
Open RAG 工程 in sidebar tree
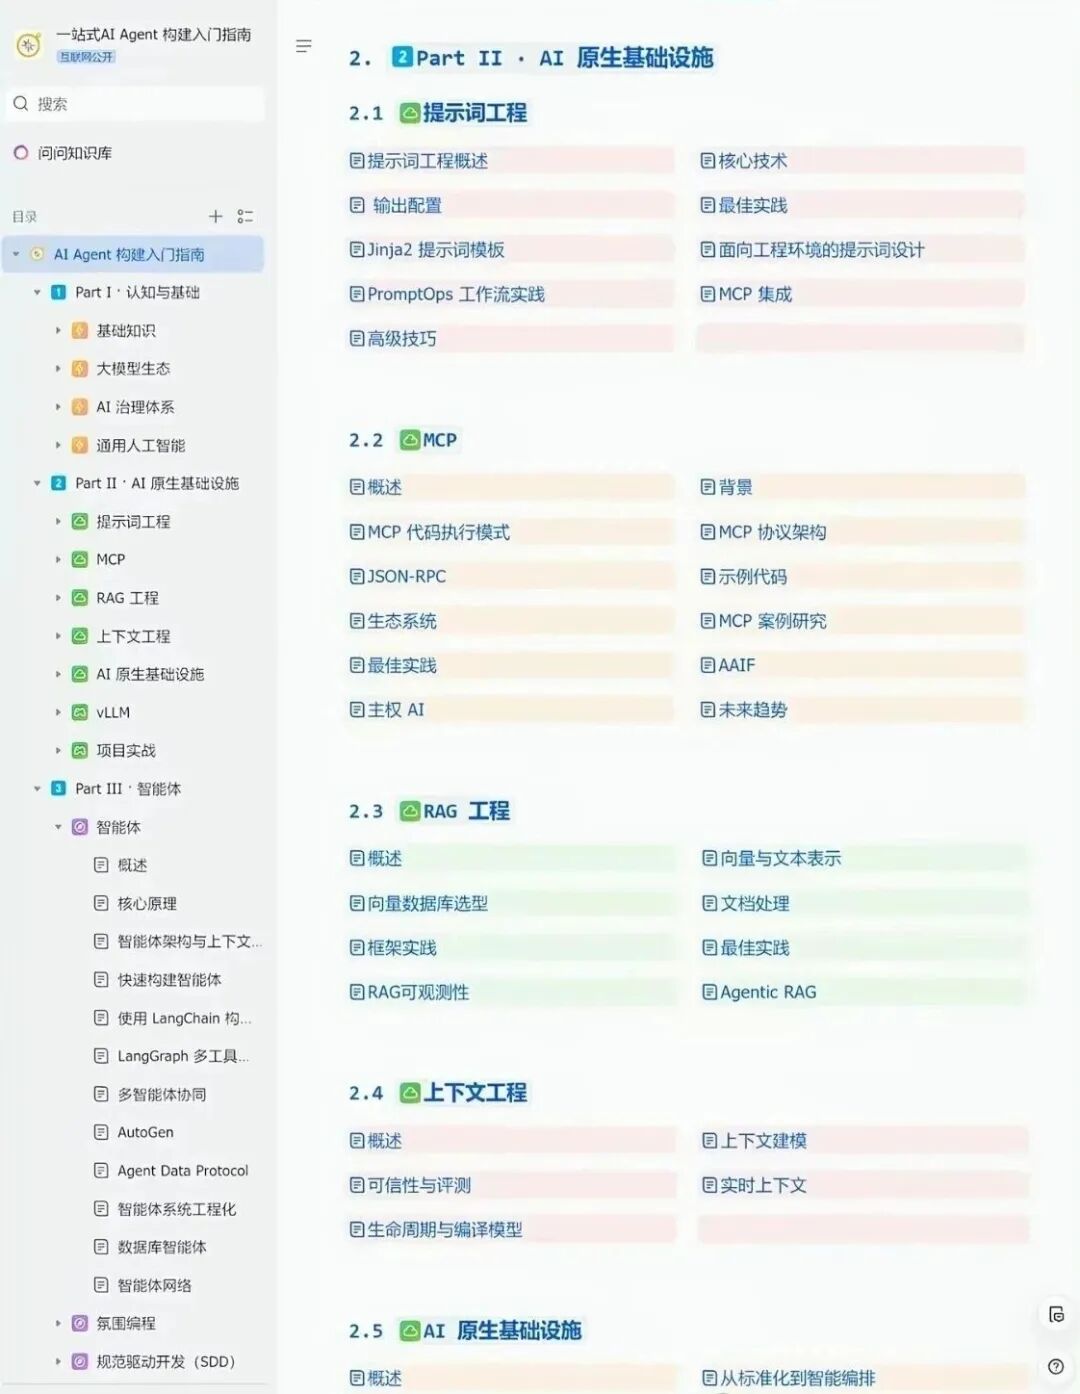127,598
